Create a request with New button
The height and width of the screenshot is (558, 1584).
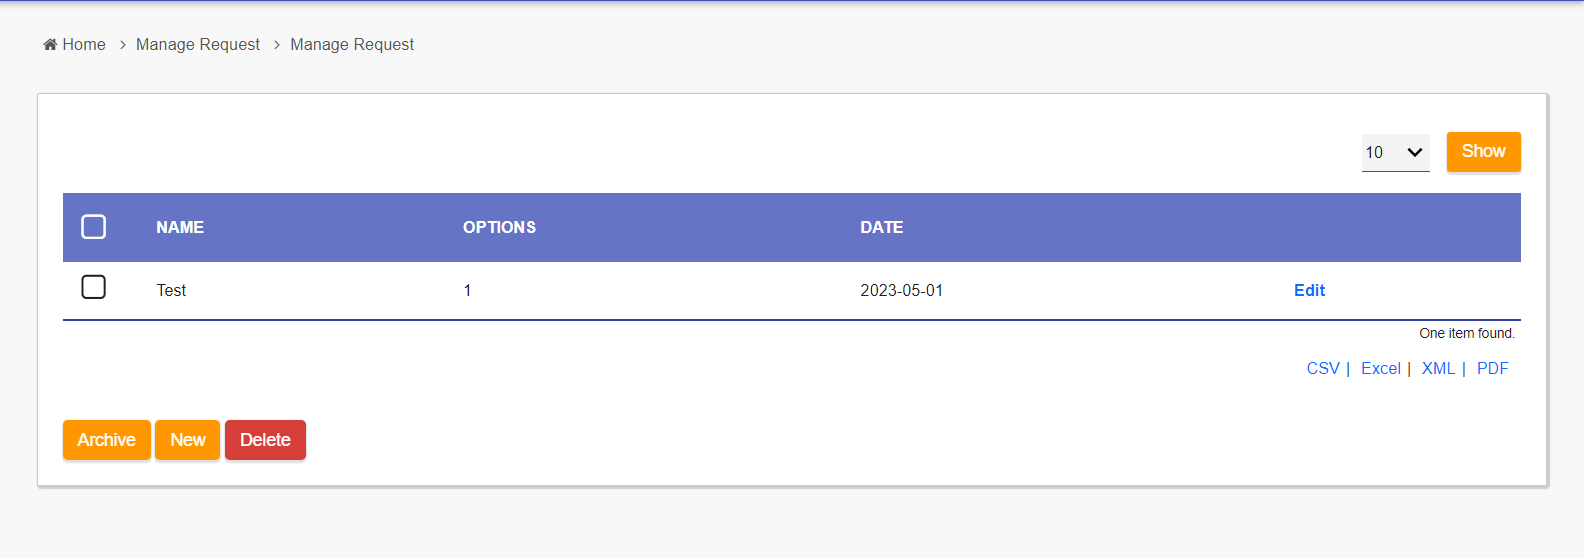point(187,440)
